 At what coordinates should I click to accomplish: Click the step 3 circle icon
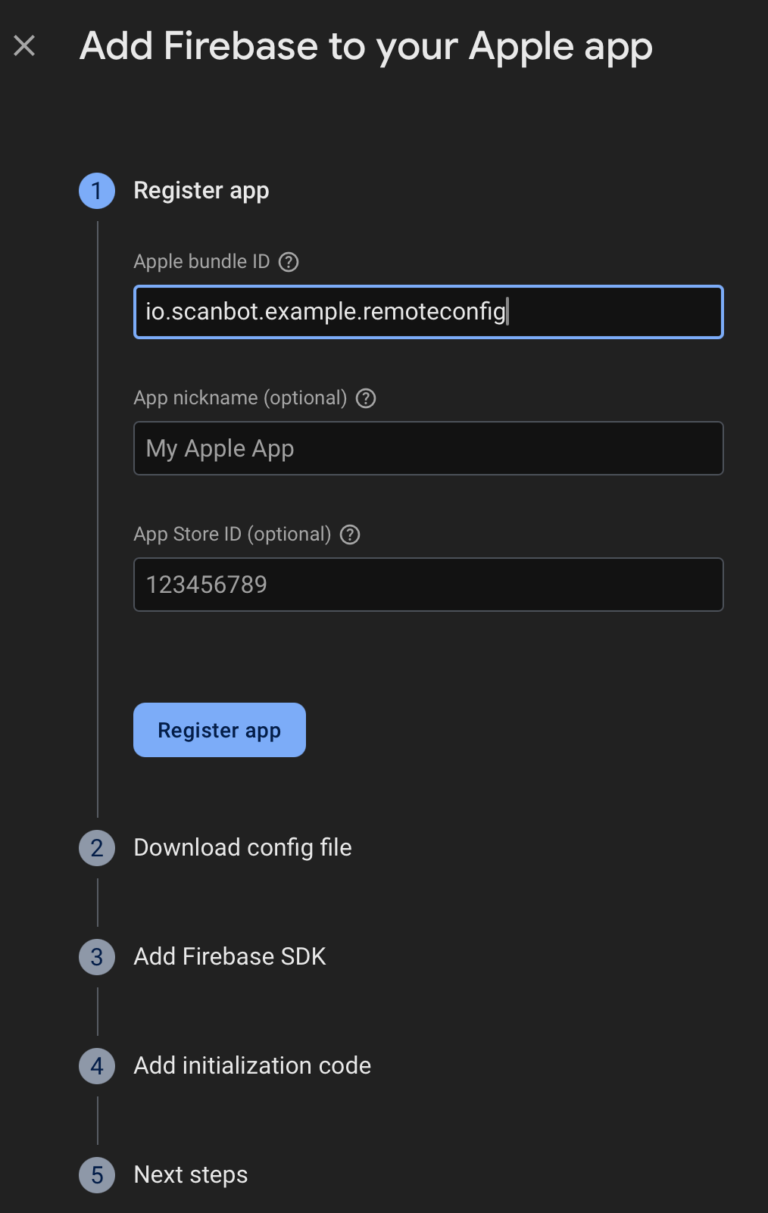tap(97, 956)
